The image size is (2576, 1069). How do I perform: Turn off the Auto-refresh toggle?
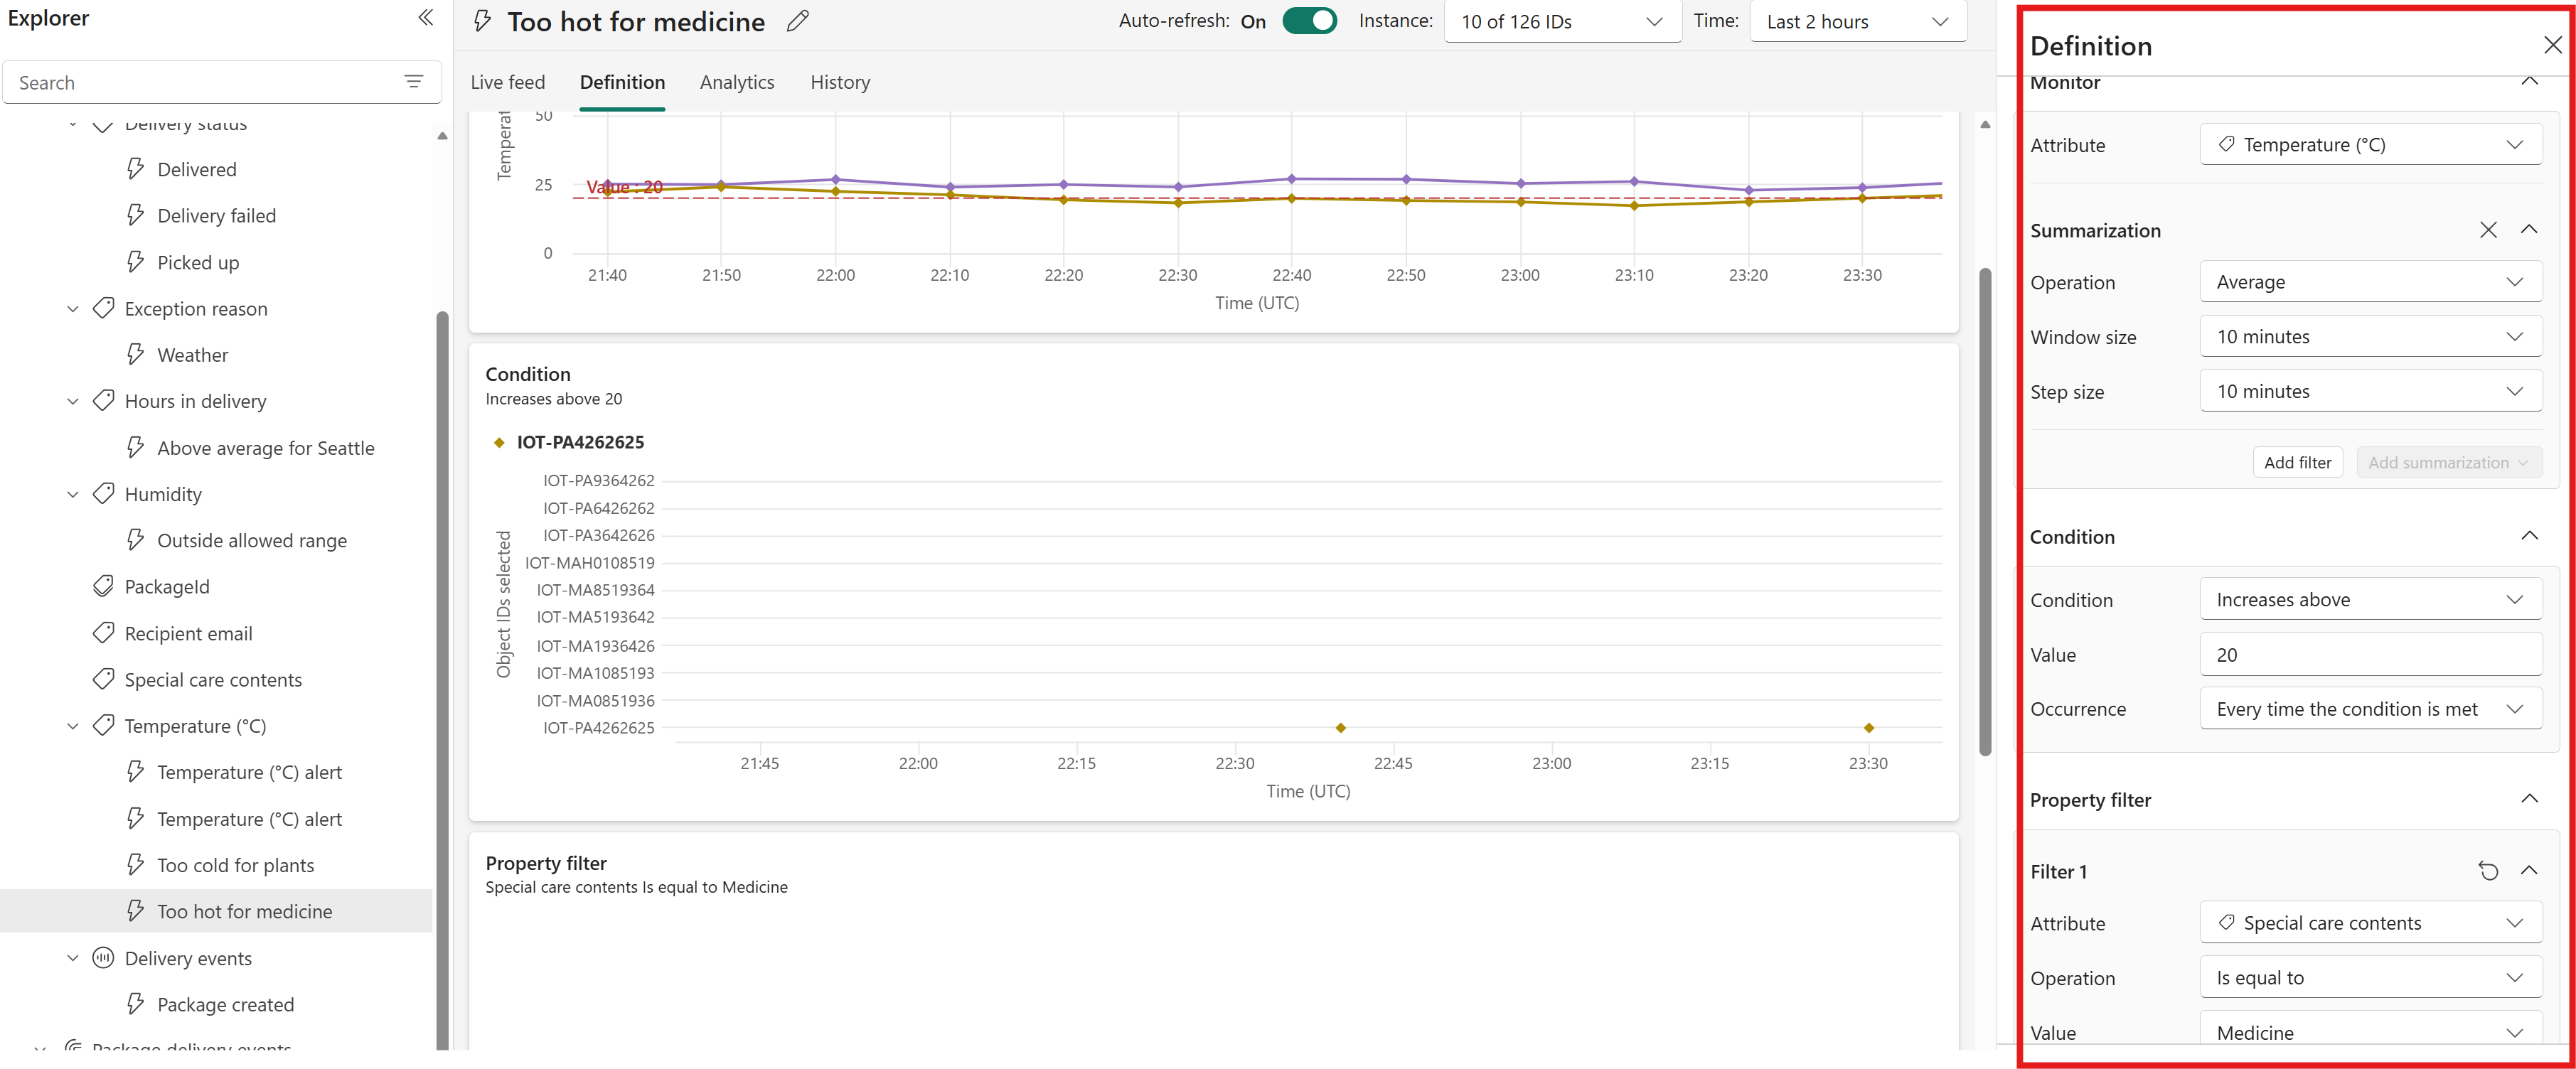pyautogui.click(x=1309, y=21)
